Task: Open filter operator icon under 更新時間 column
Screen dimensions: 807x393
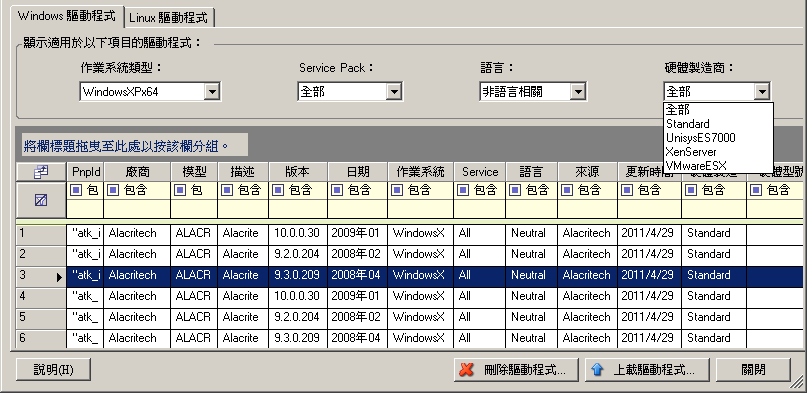Action: pyautogui.click(x=626, y=191)
